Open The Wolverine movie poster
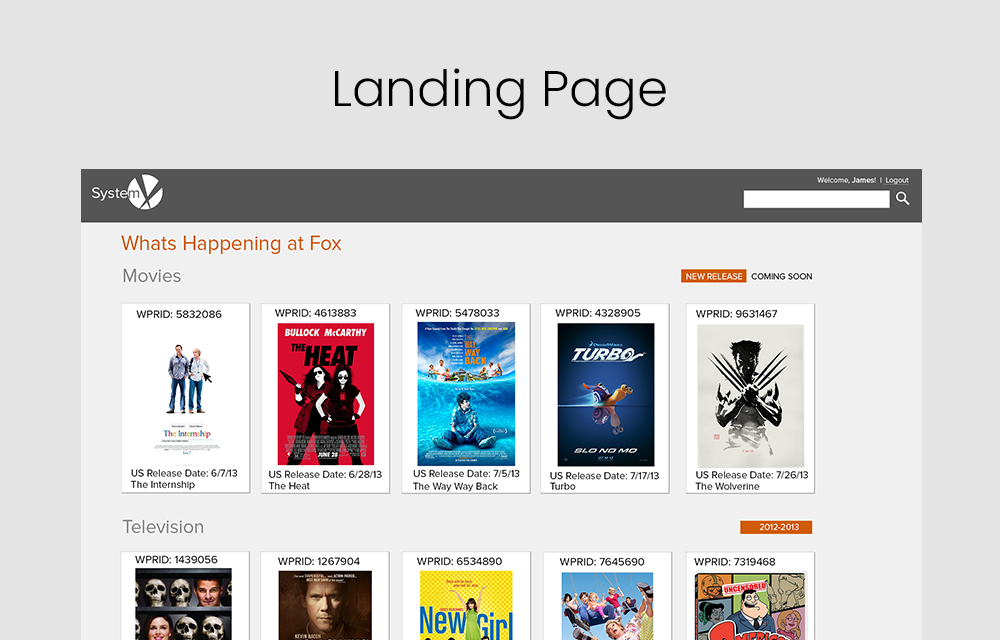This screenshot has height=640, width=1000. (751, 396)
